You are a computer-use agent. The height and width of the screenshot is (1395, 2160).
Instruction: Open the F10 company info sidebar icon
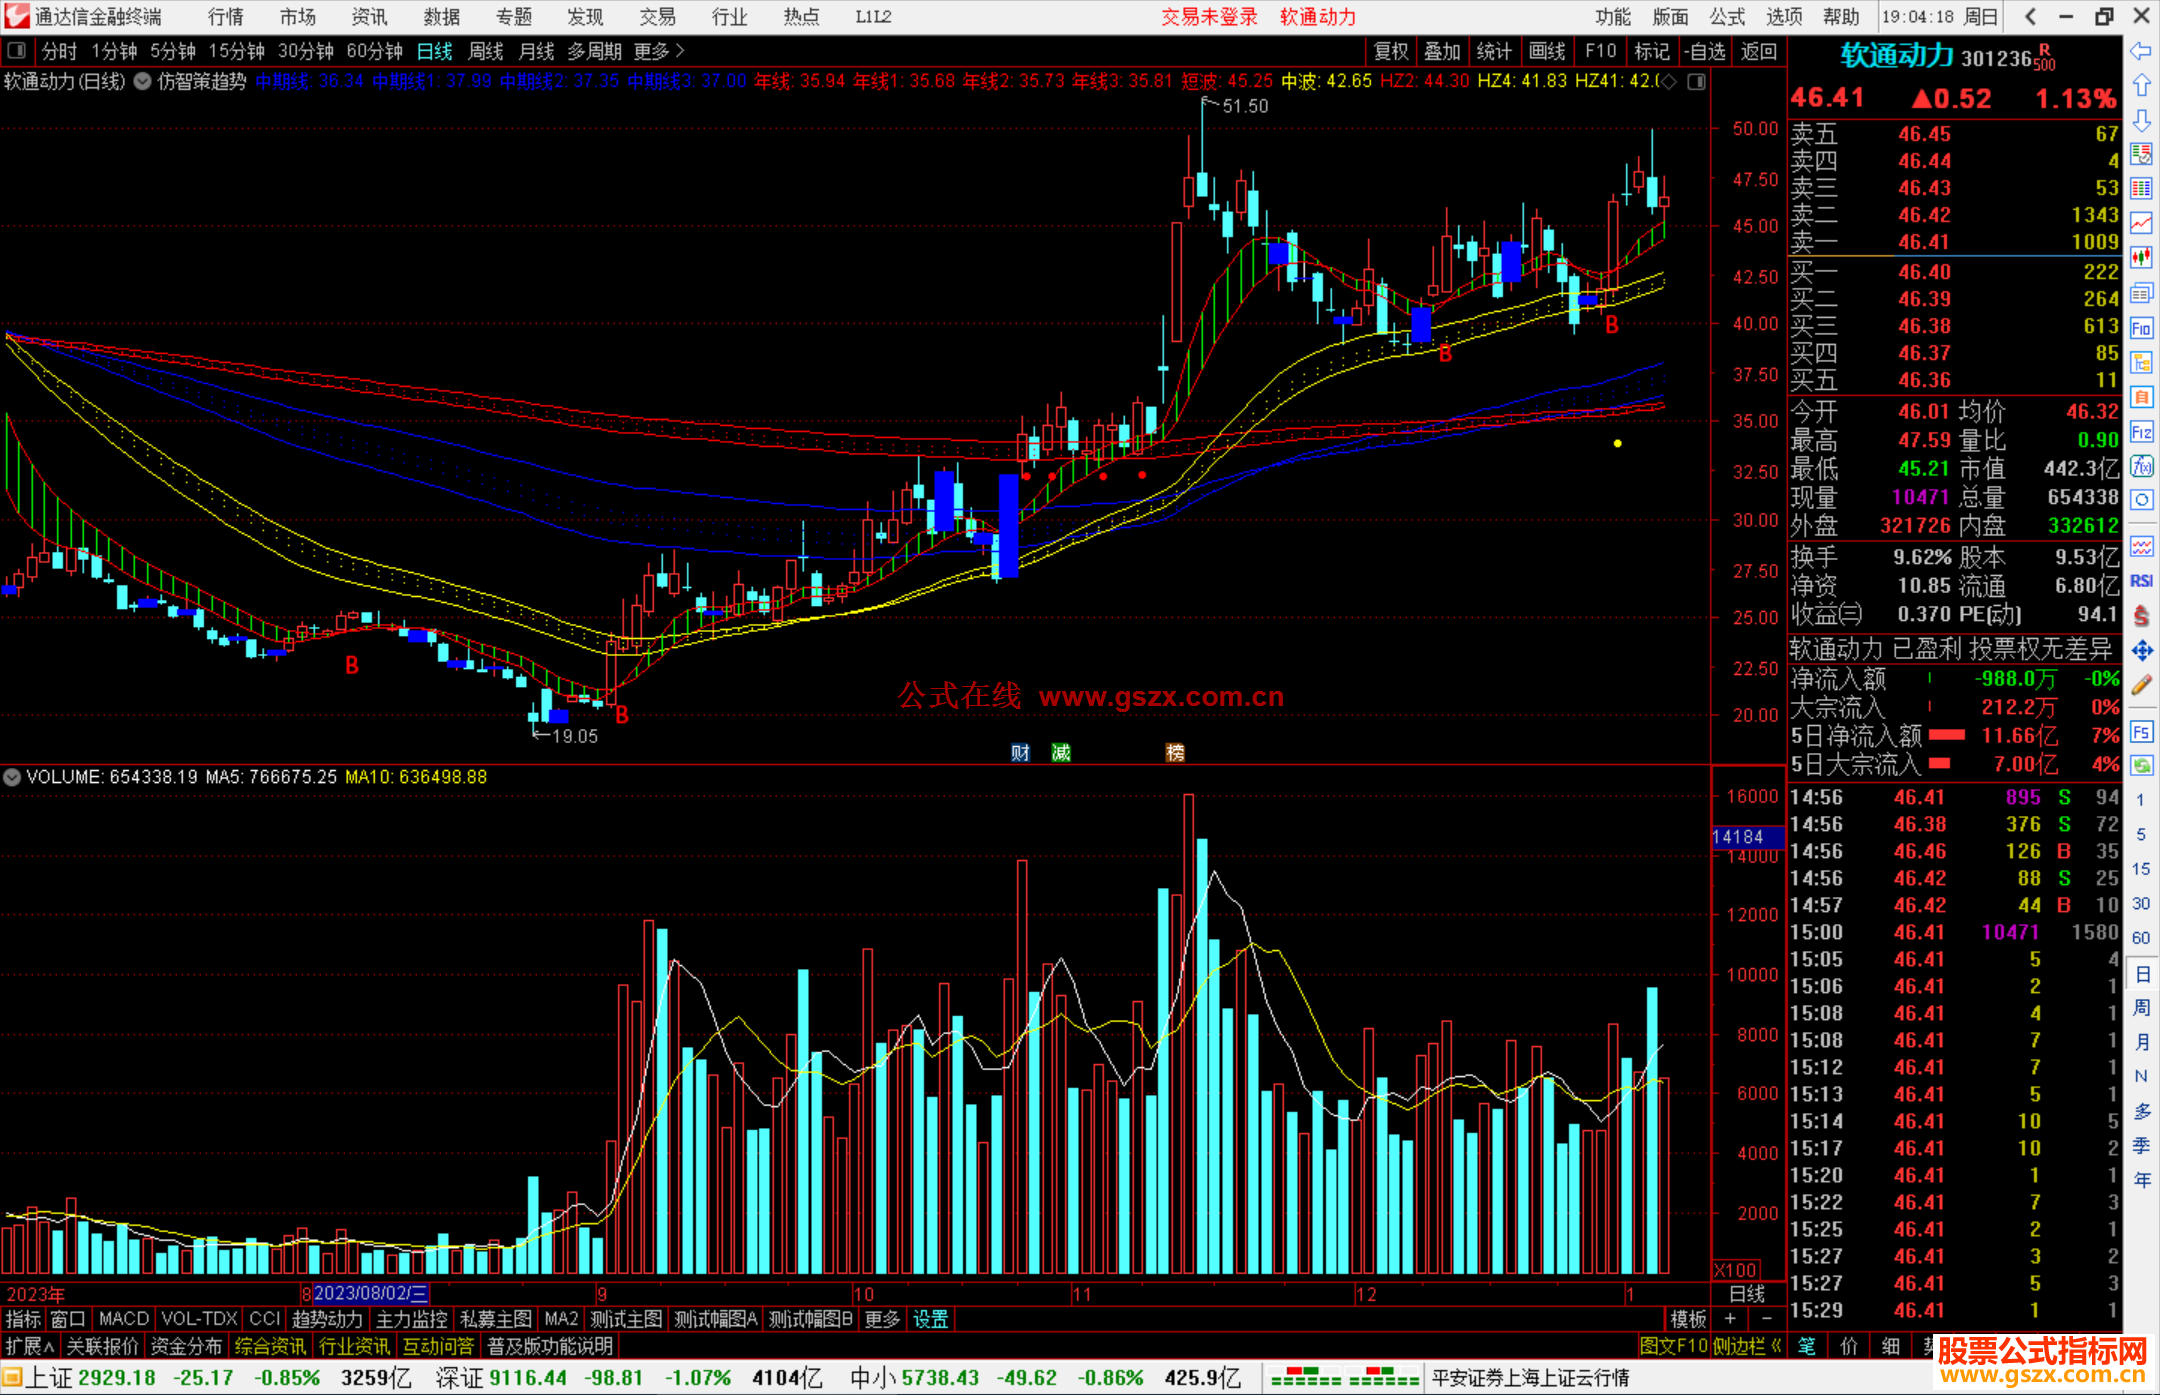tap(2141, 328)
